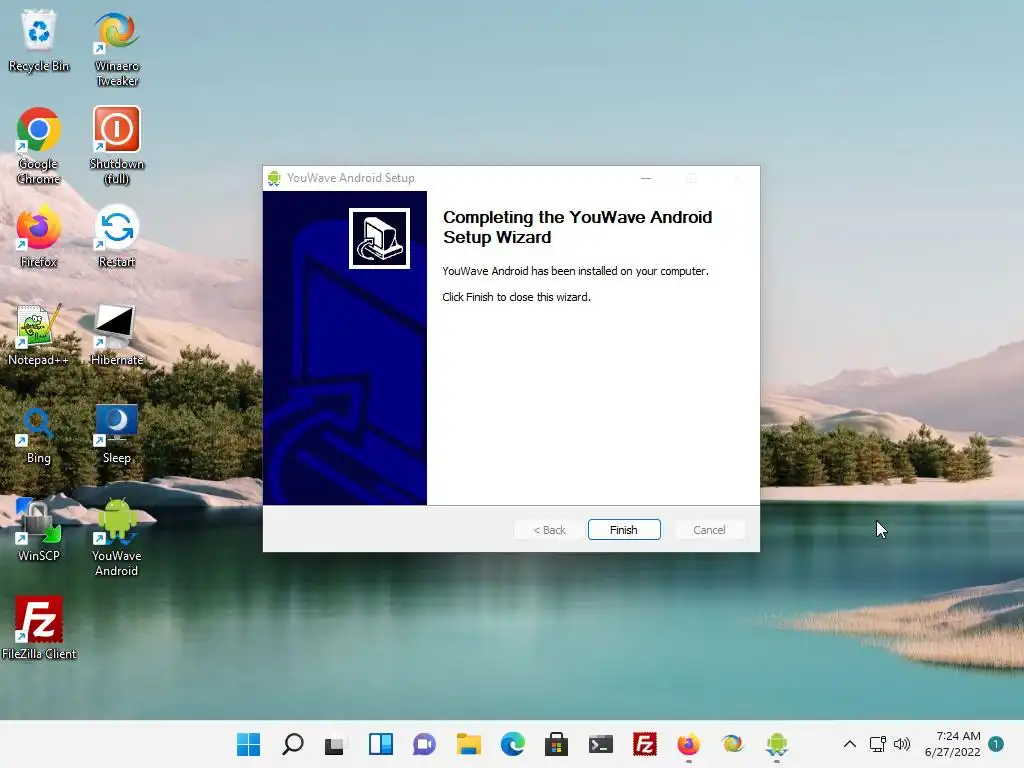
Task: Click the Back button in setup wizard
Action: point(549,530)
